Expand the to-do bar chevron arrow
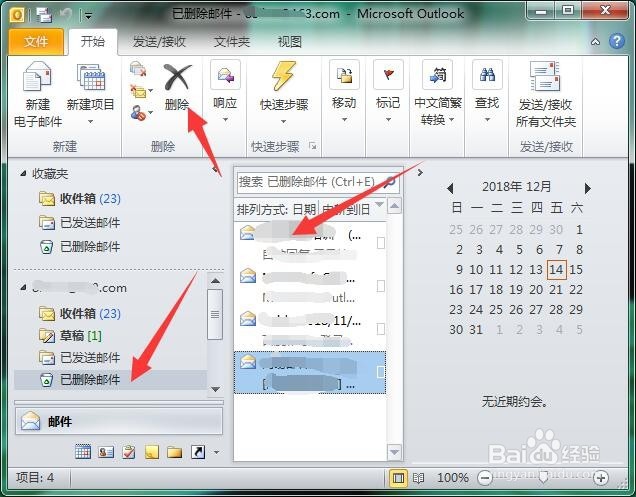The width and height of the screenshot is (636, 497). pyautogui.click(x=420, y=172)
